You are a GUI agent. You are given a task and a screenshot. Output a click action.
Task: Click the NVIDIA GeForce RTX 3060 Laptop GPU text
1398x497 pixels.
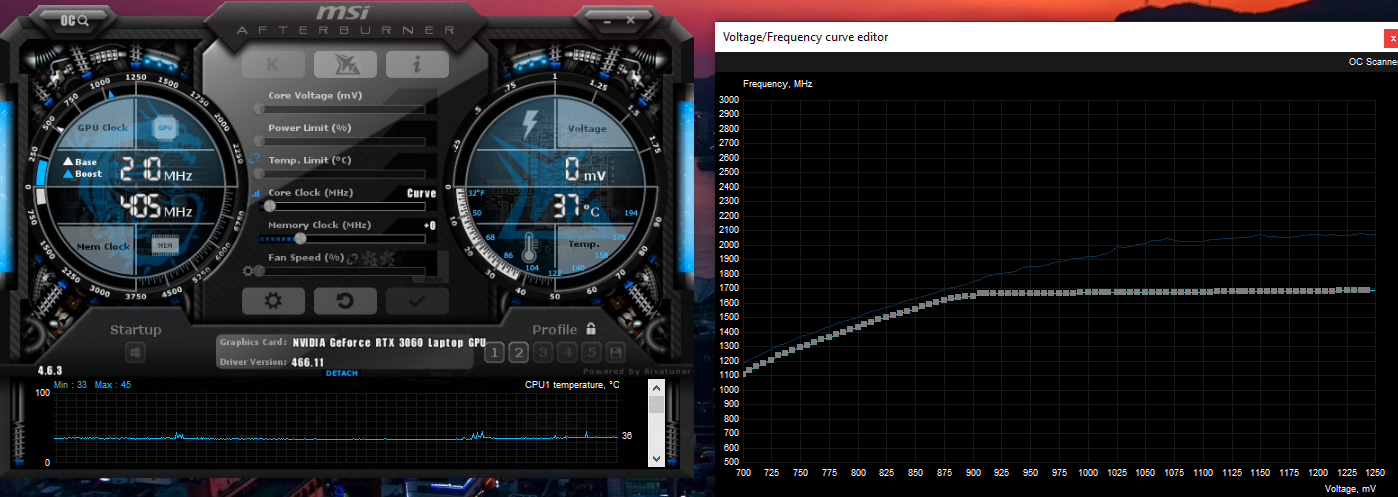[389, 342]
